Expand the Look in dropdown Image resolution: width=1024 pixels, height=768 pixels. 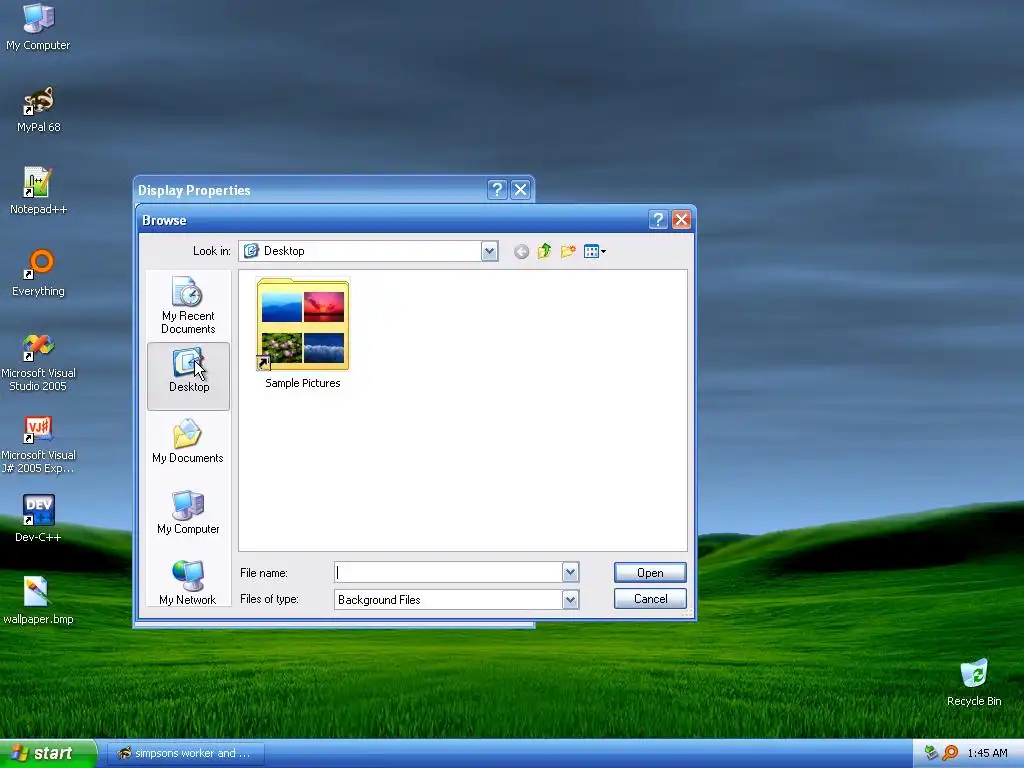click(489, 251)
